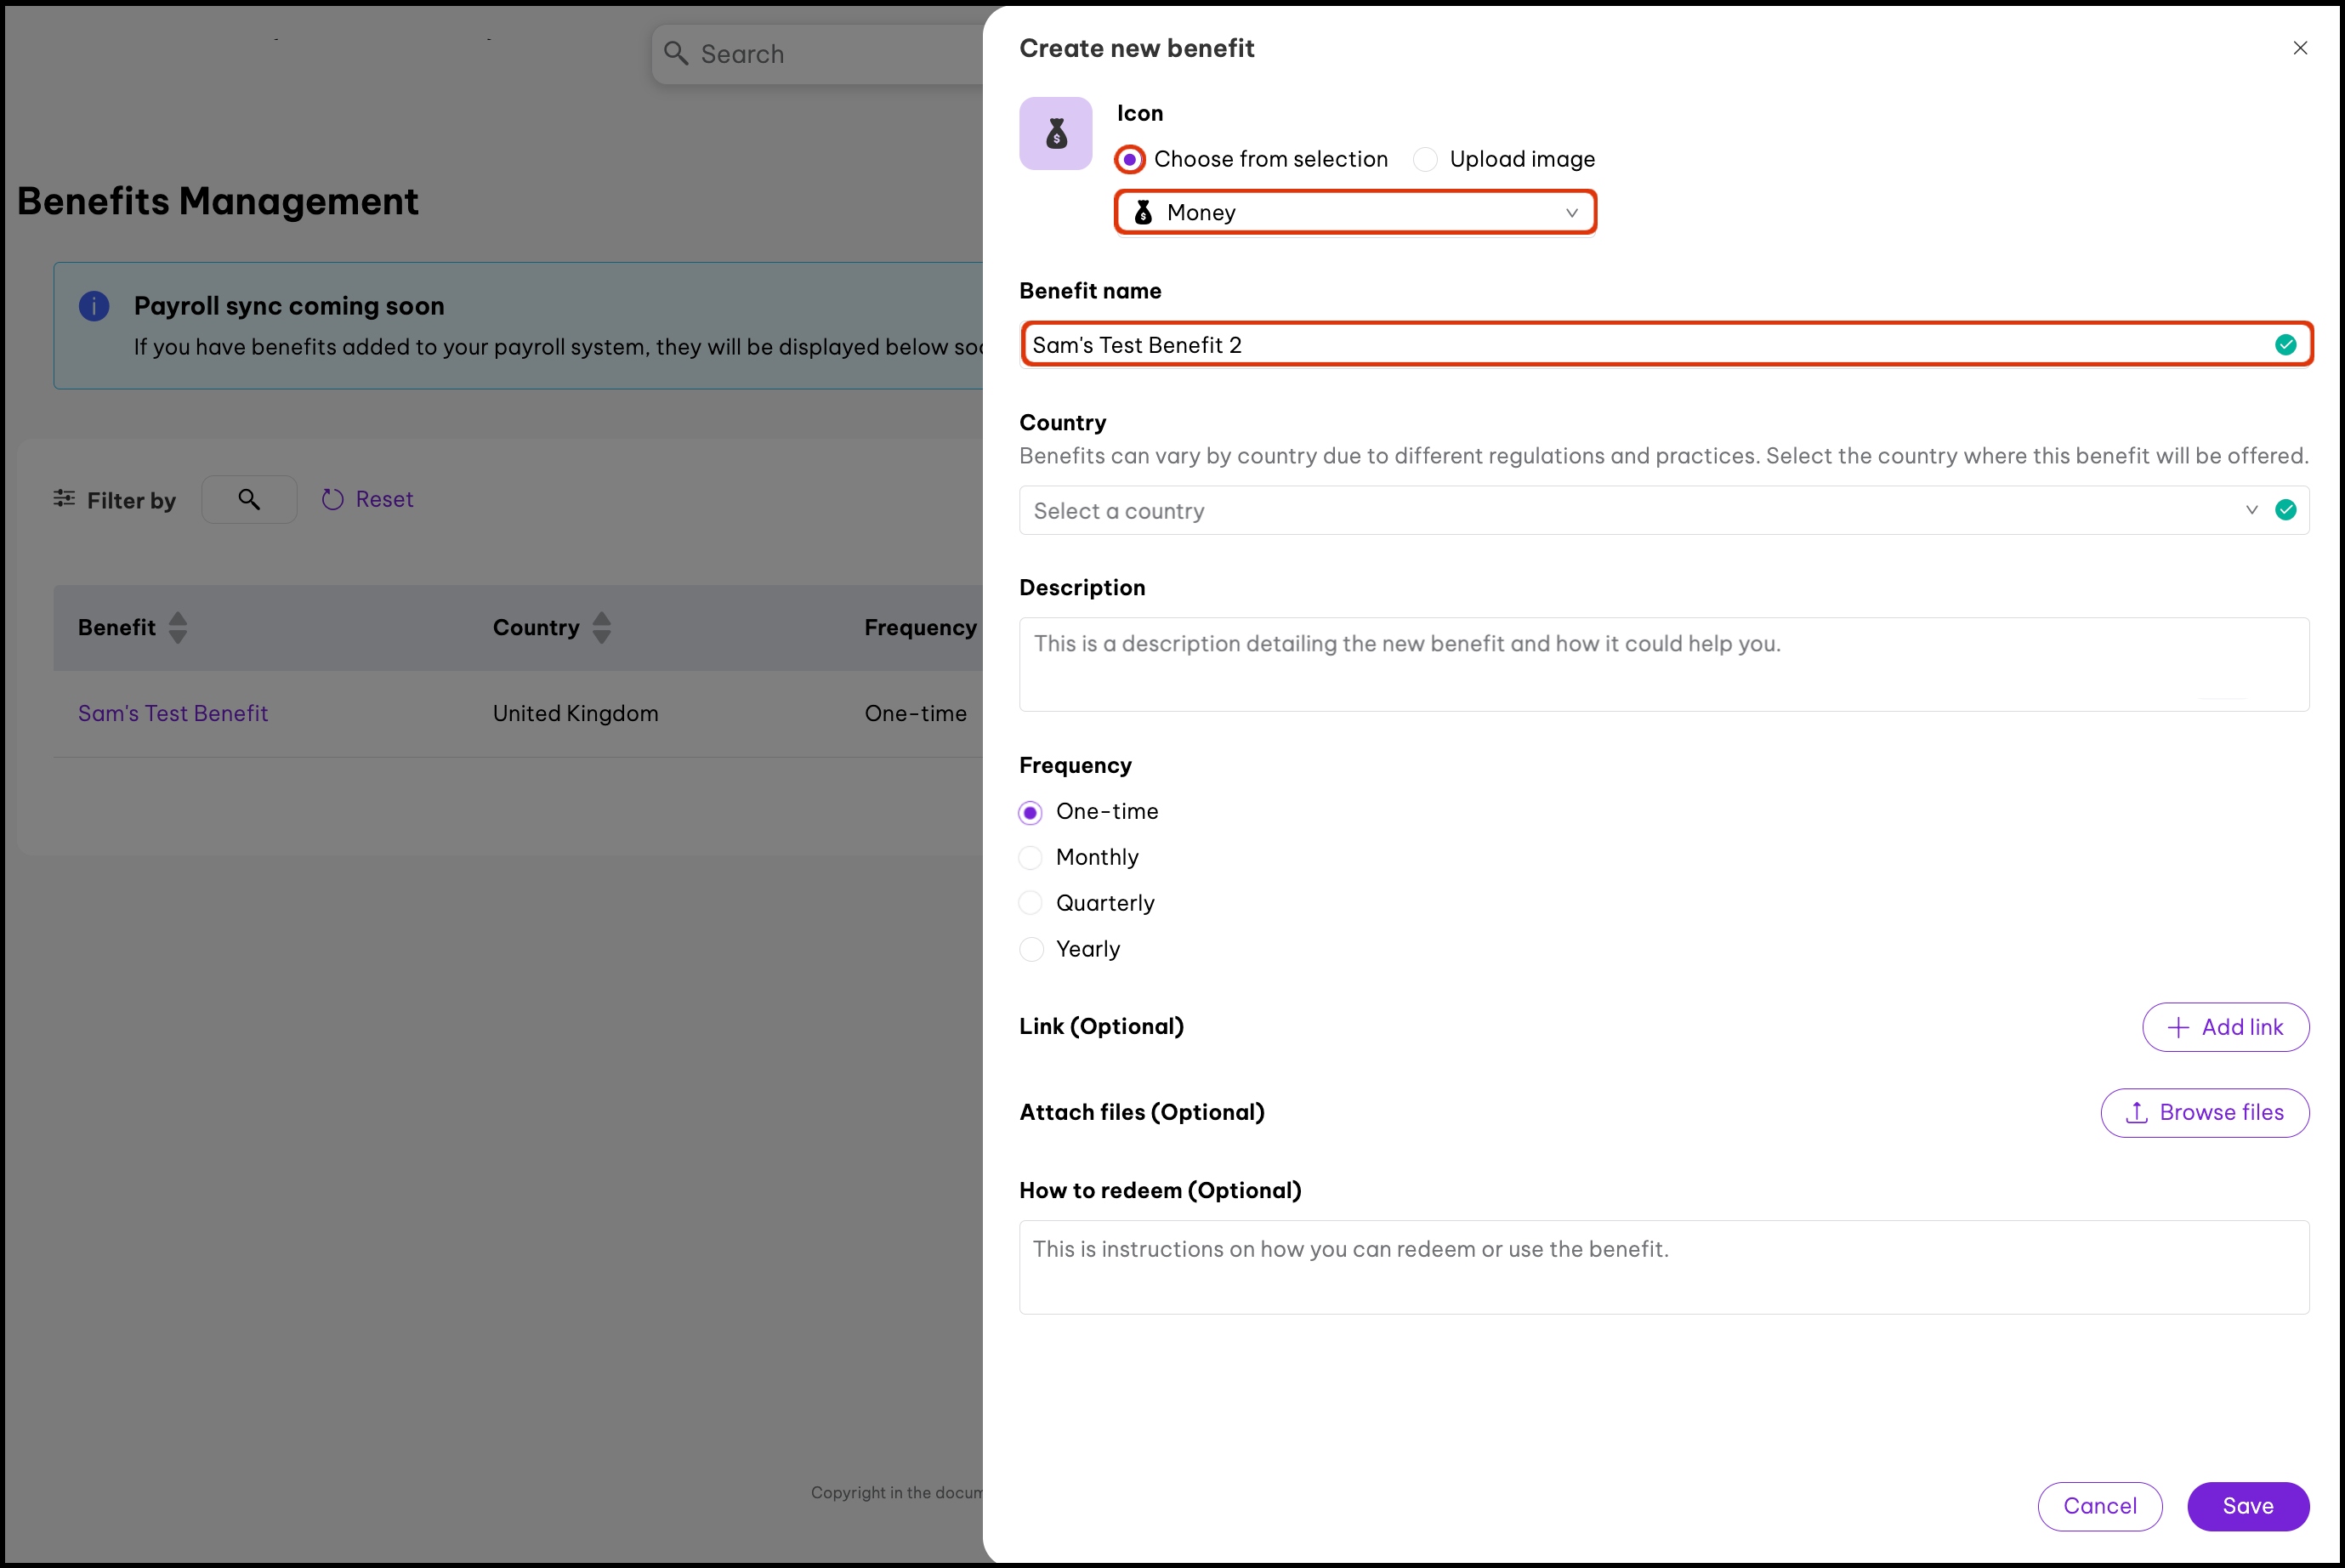The image size is (2345, 1568).
Task: Cancel creating the benefit
Action: (2099, 1506)
